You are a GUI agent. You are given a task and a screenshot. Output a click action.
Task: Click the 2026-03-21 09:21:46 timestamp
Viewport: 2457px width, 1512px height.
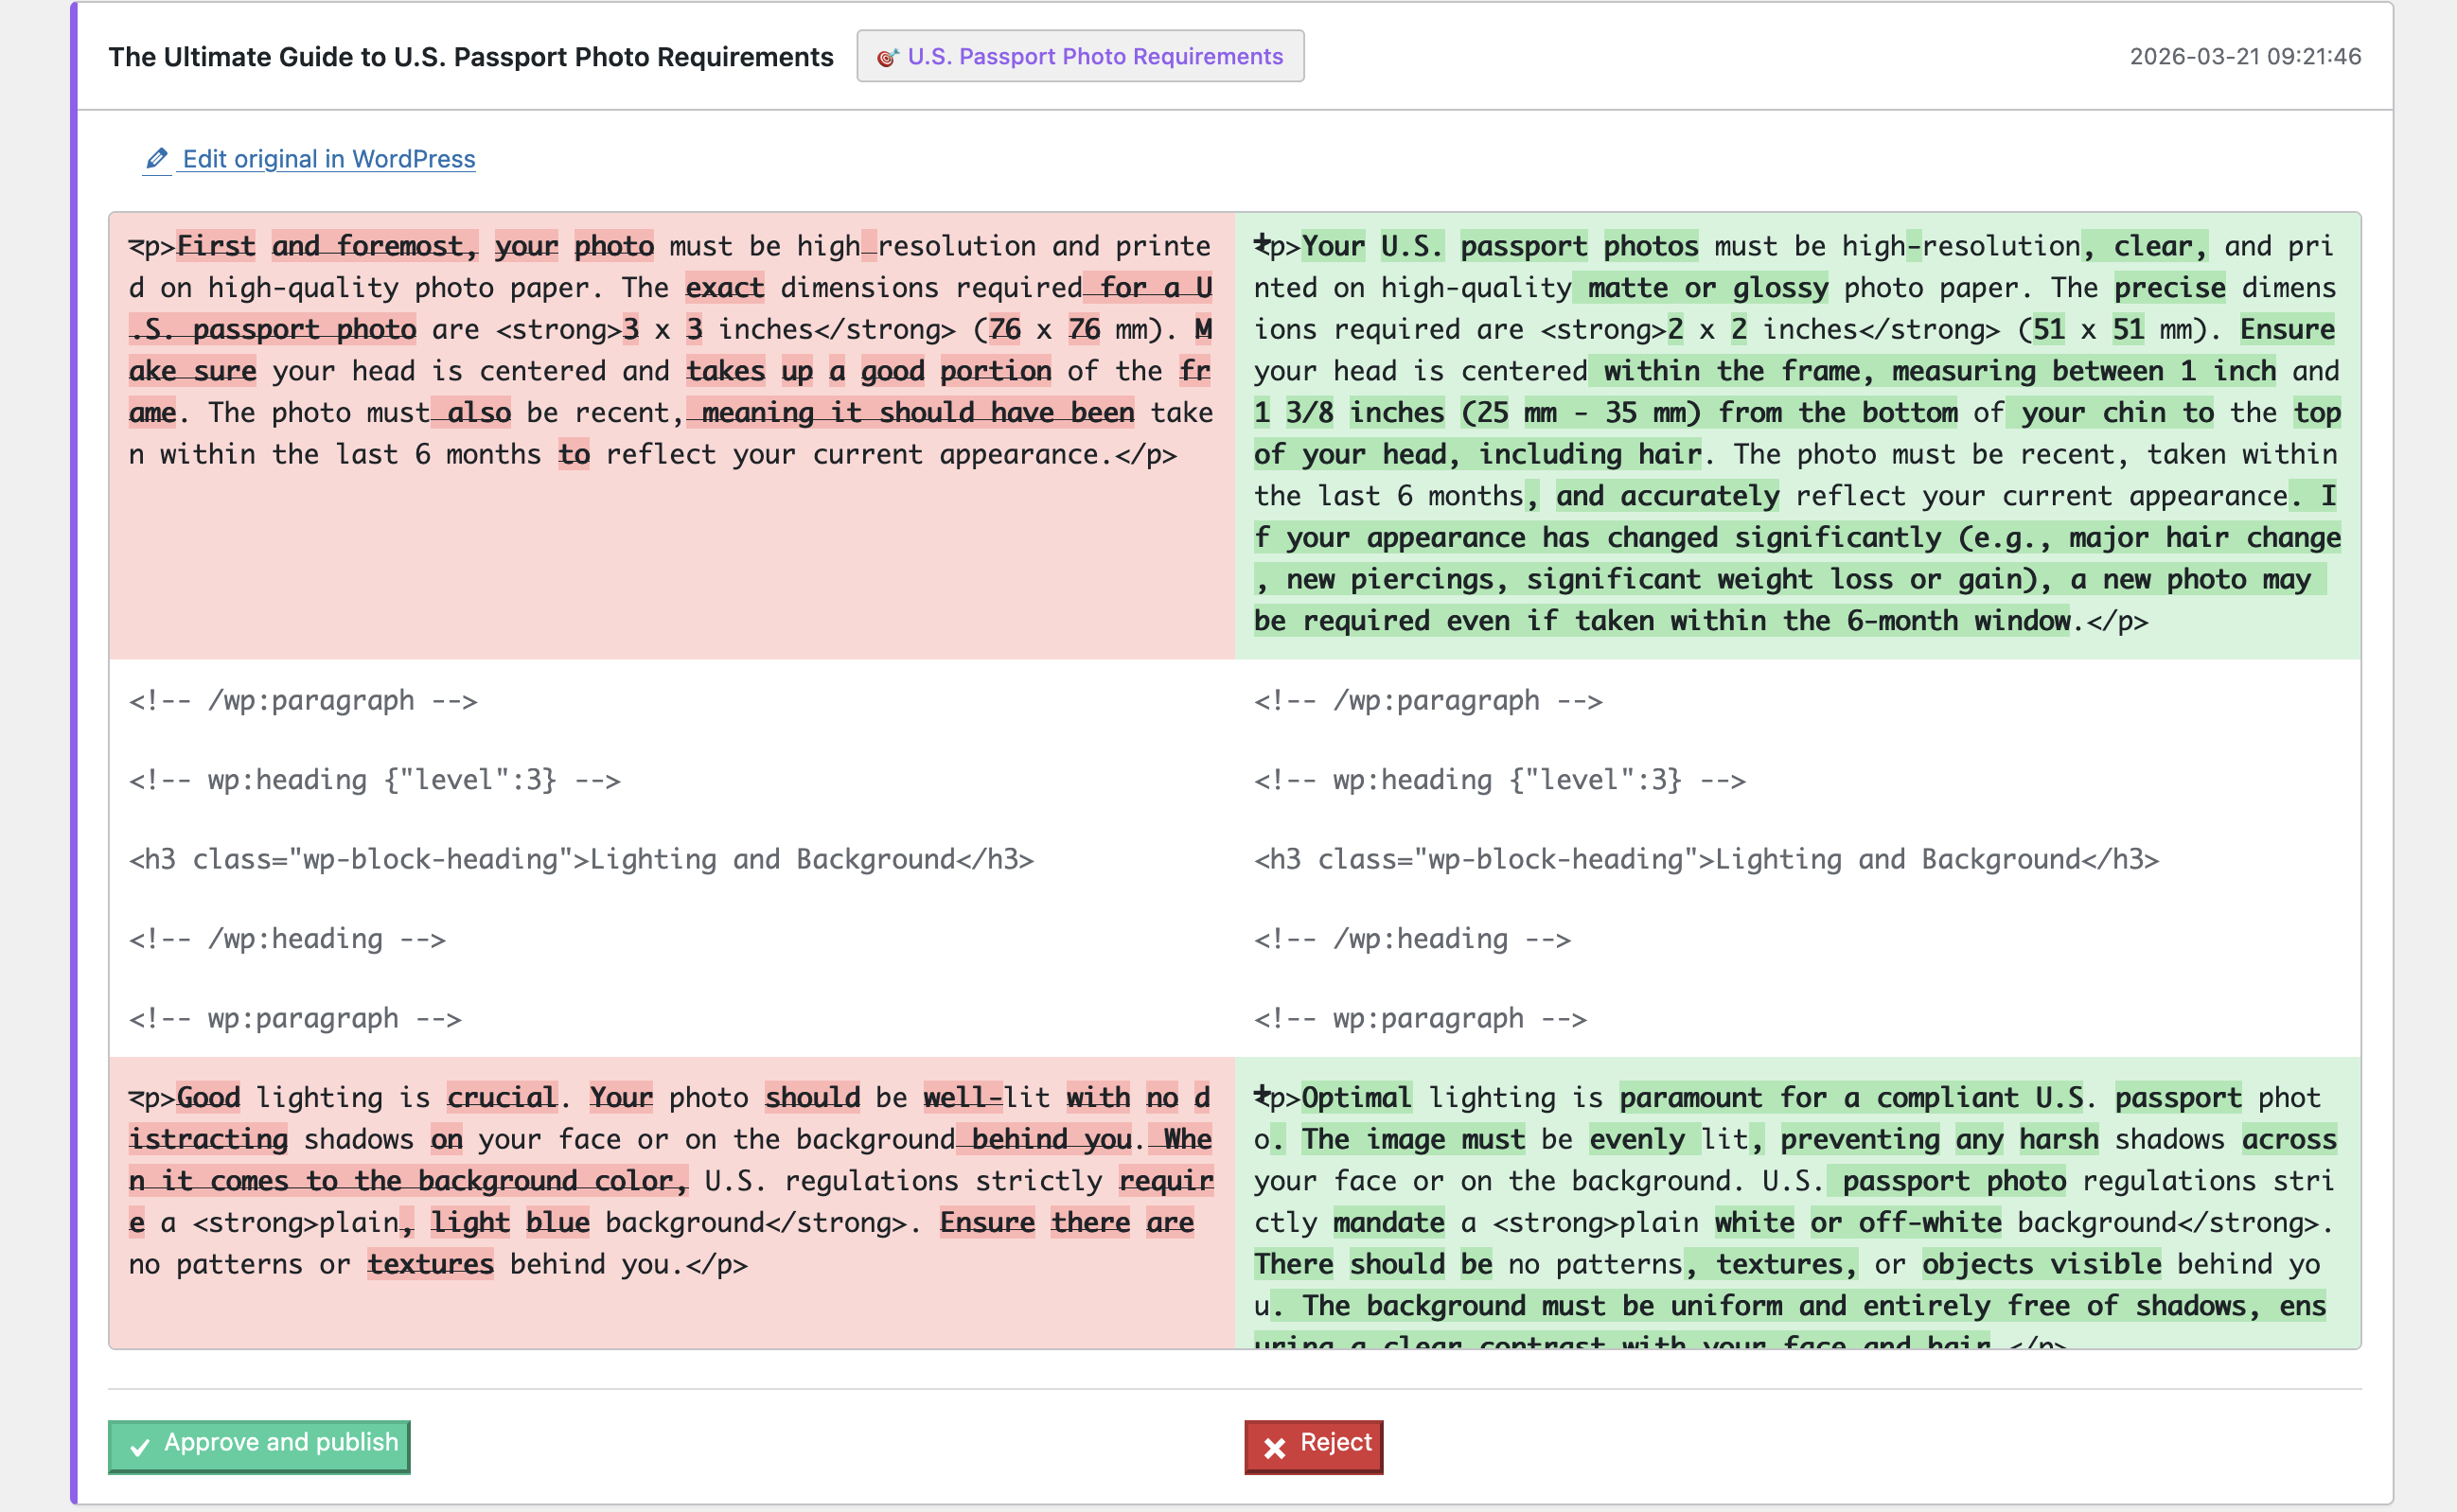[2244, 57]
